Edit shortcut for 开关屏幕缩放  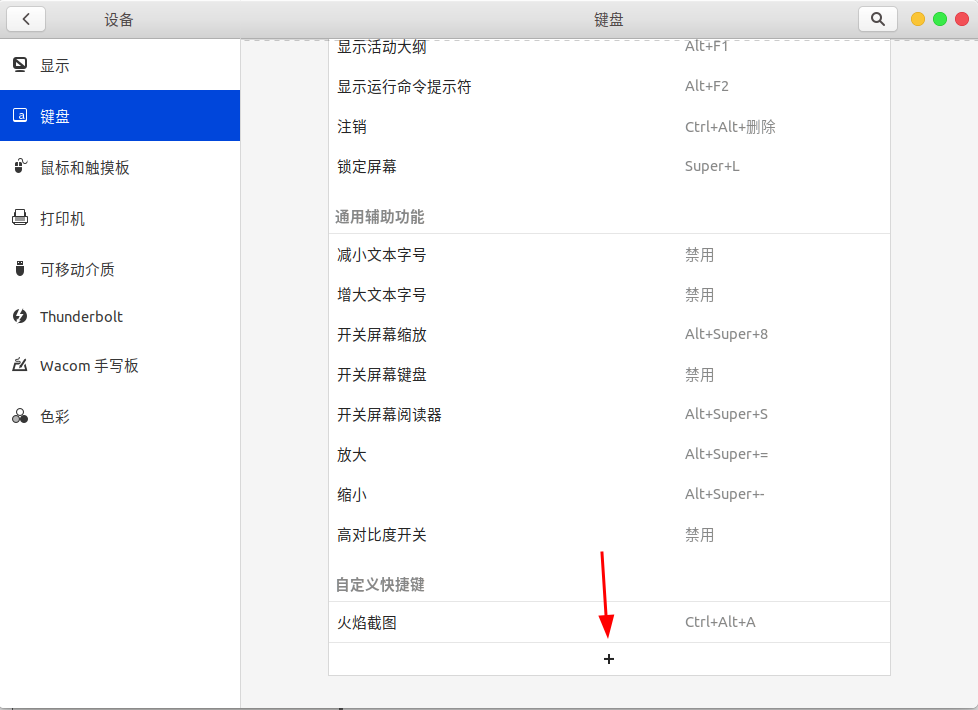click(x=609, y=334)
